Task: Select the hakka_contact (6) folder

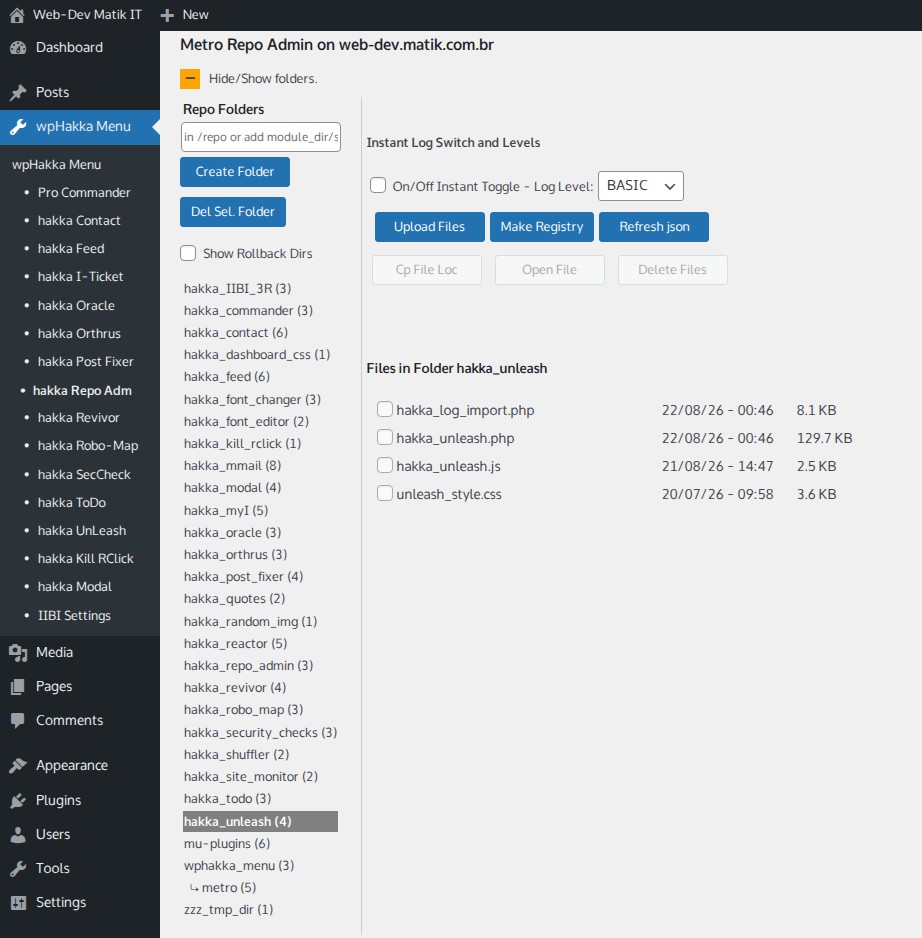Action: (x=236, y=333)
